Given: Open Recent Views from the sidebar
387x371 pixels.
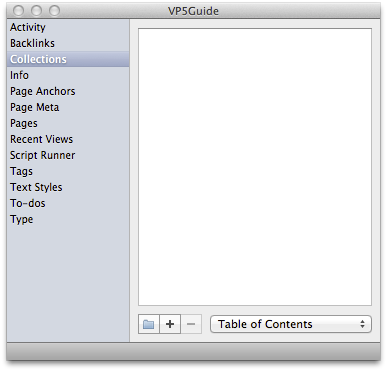Looking at the screenshot, I should [68, 139].
